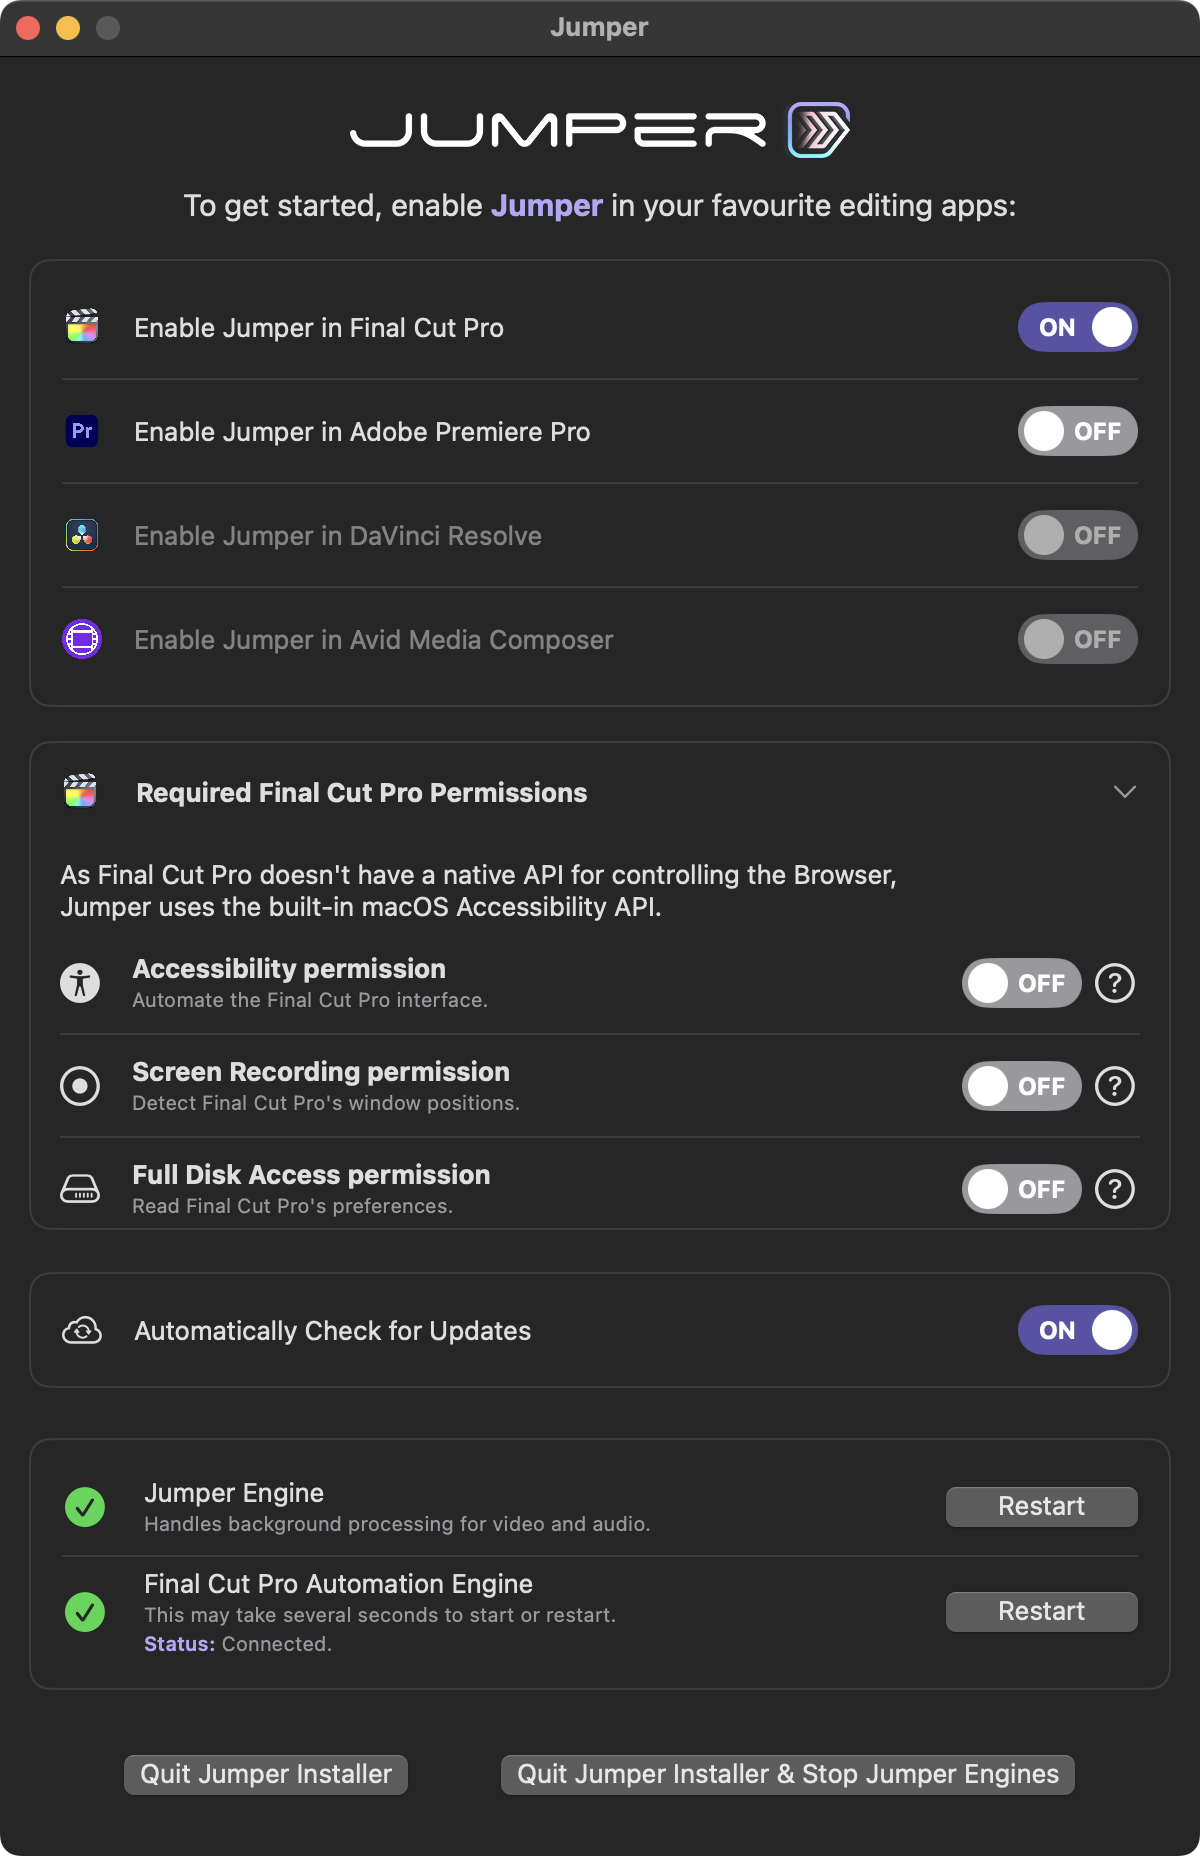
Task: Switch on Full Disk Access permission
Action: pos(1021,1189)
